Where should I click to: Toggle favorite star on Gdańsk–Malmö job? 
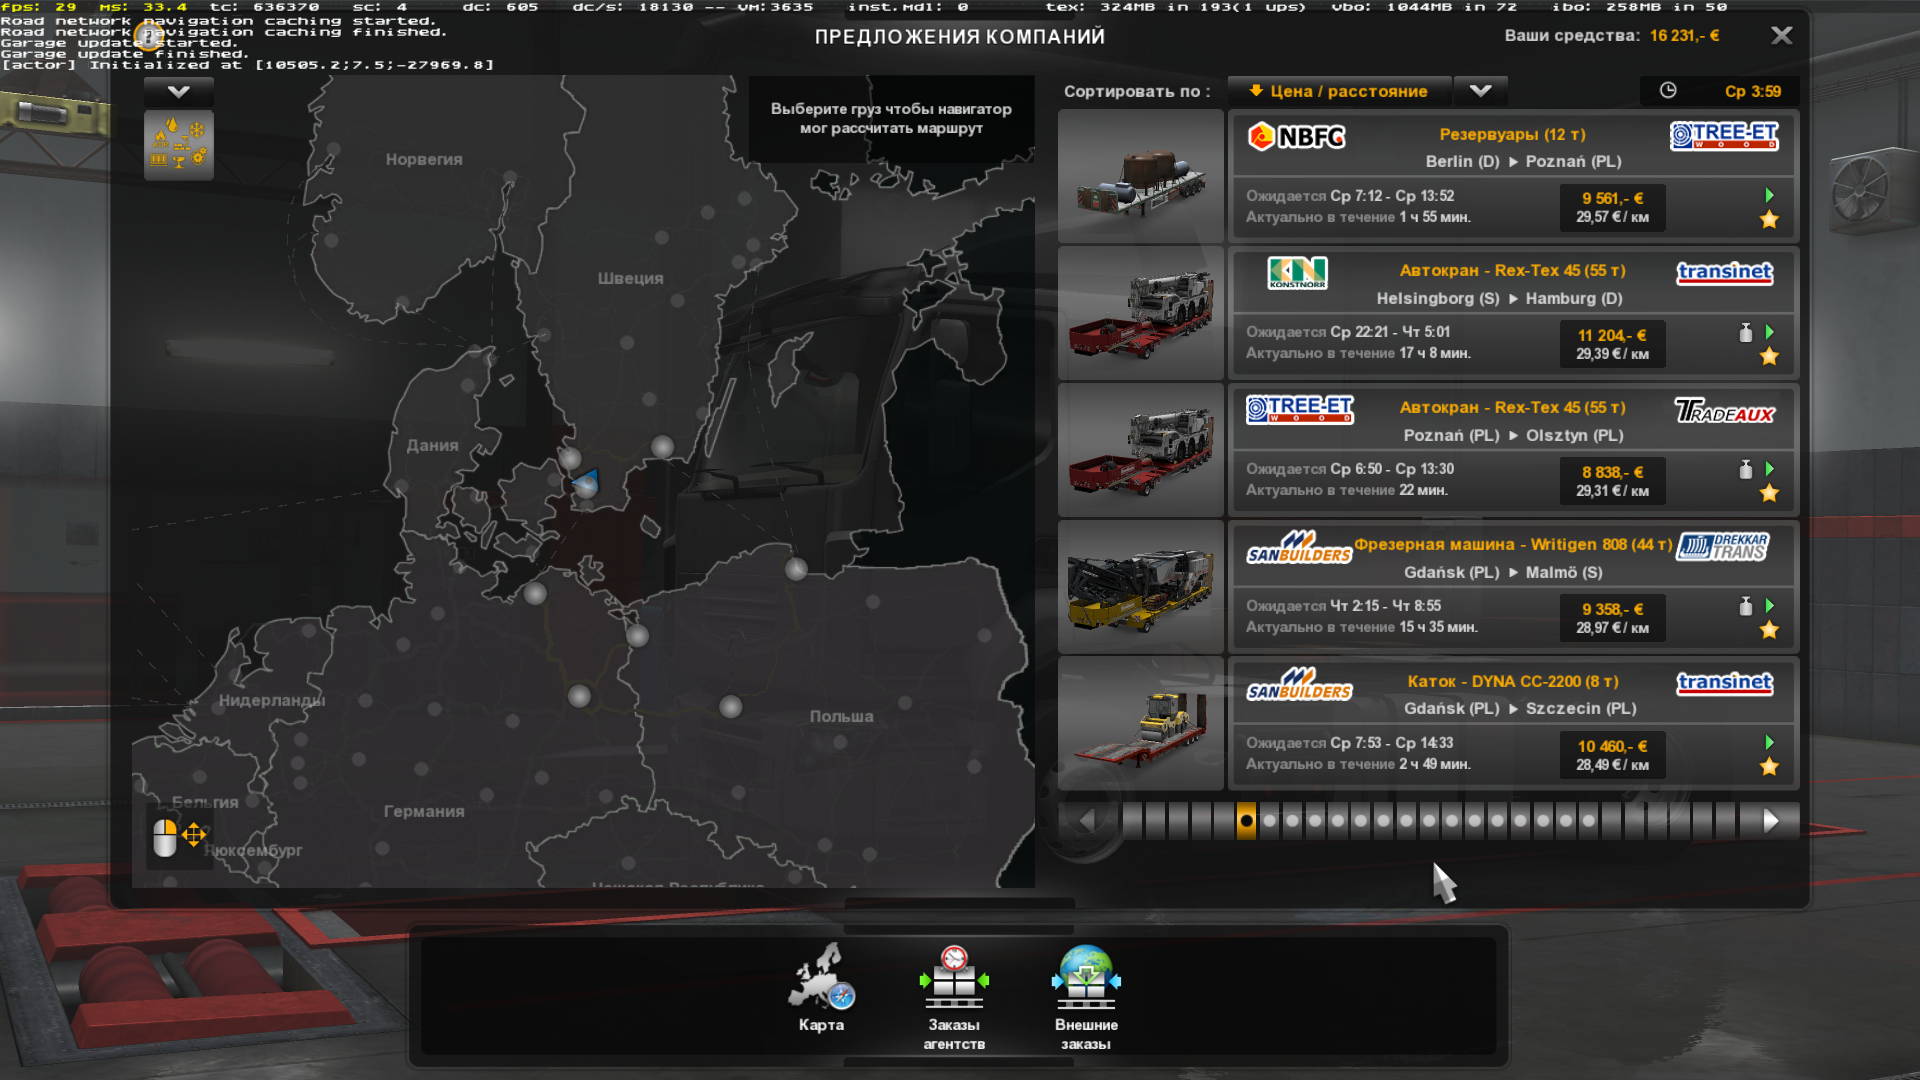click(1769, 630)
